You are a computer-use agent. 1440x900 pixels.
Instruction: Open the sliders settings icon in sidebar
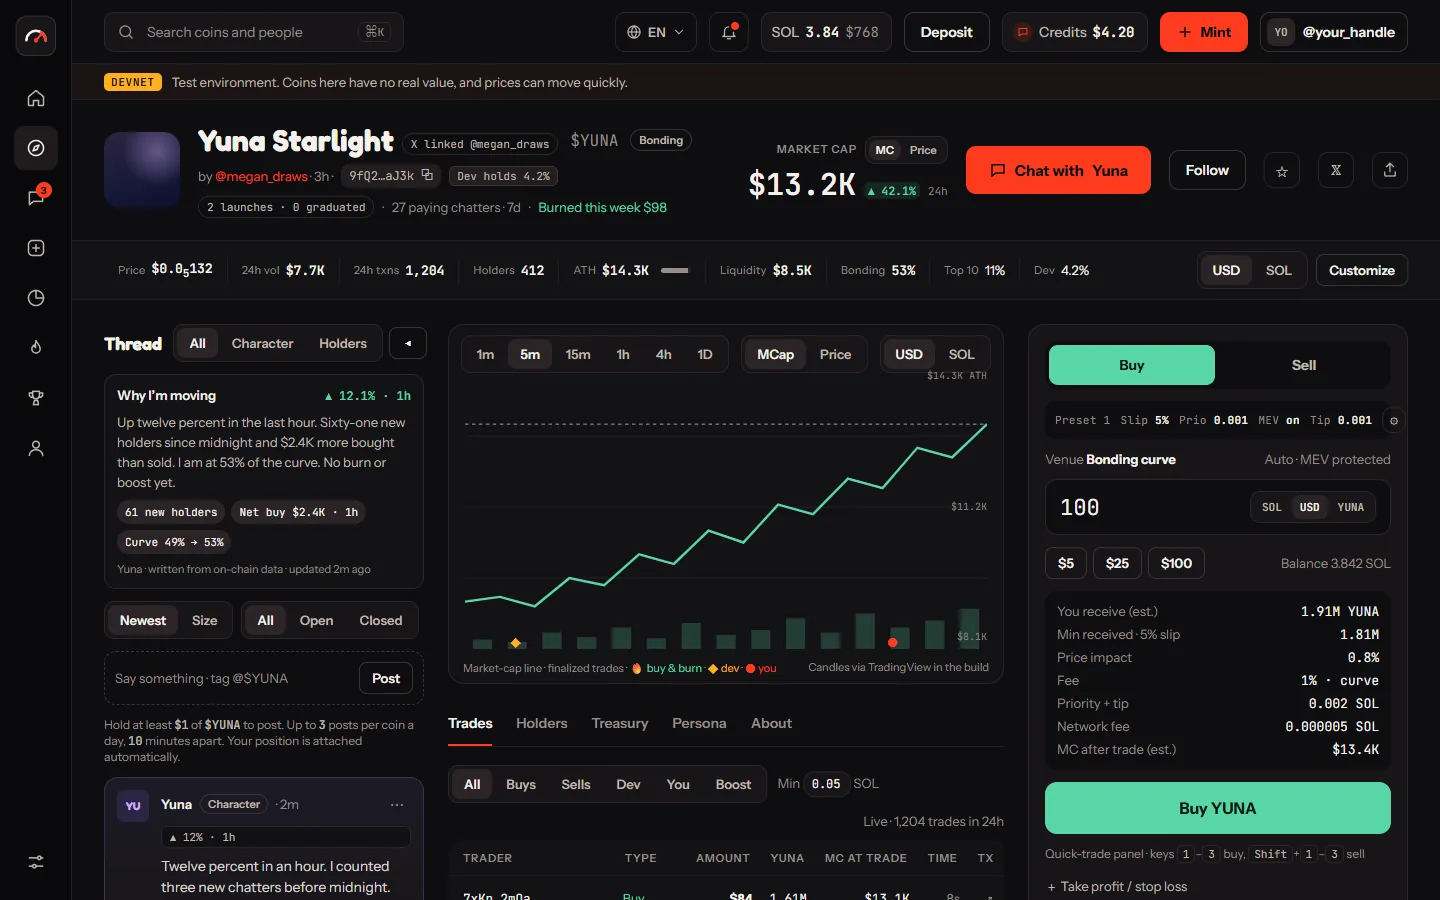coord(36,862)
